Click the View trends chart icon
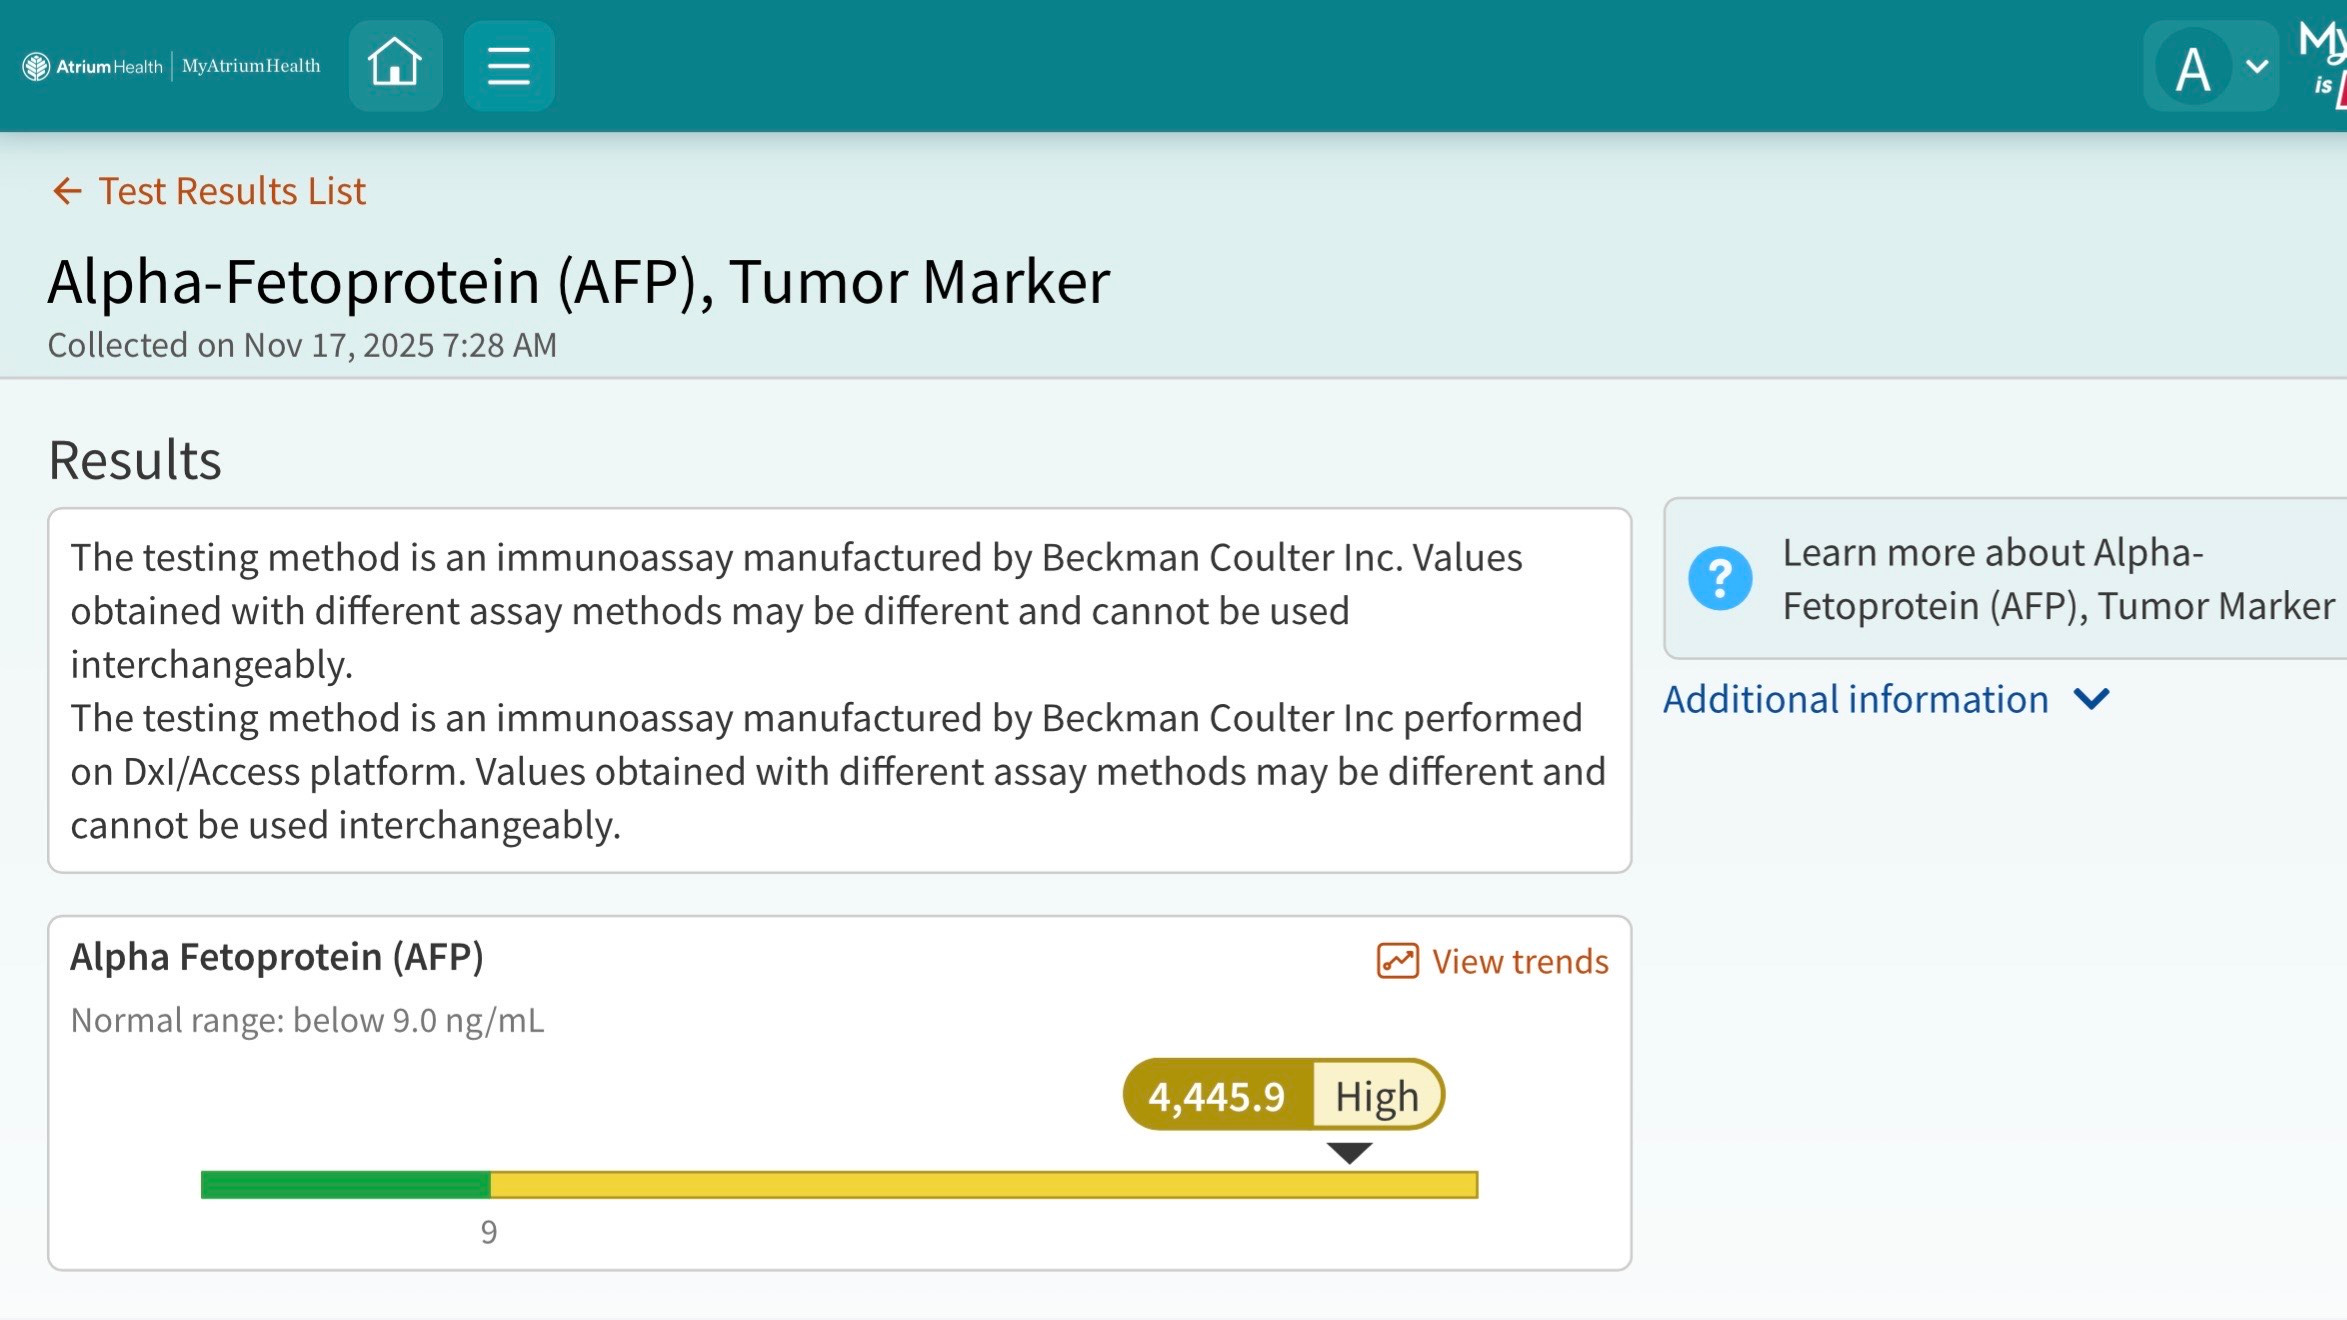Viewport: 2347px width, 1320px height. point(1397,961)
